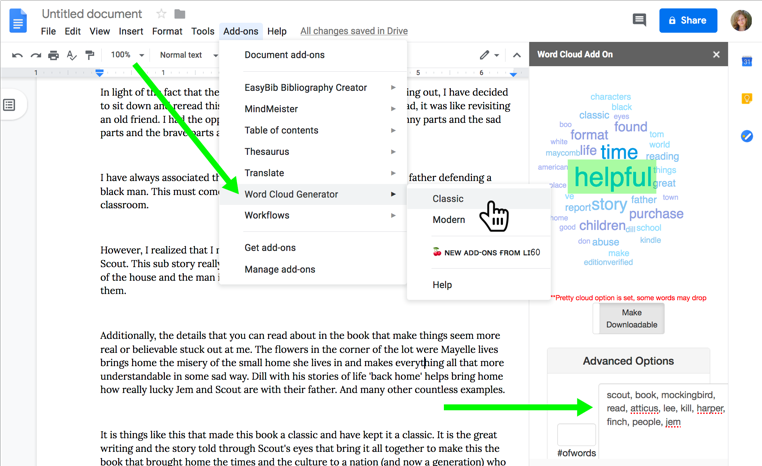Open the View menu
This screenshot has width=762, height=466.
100,31
